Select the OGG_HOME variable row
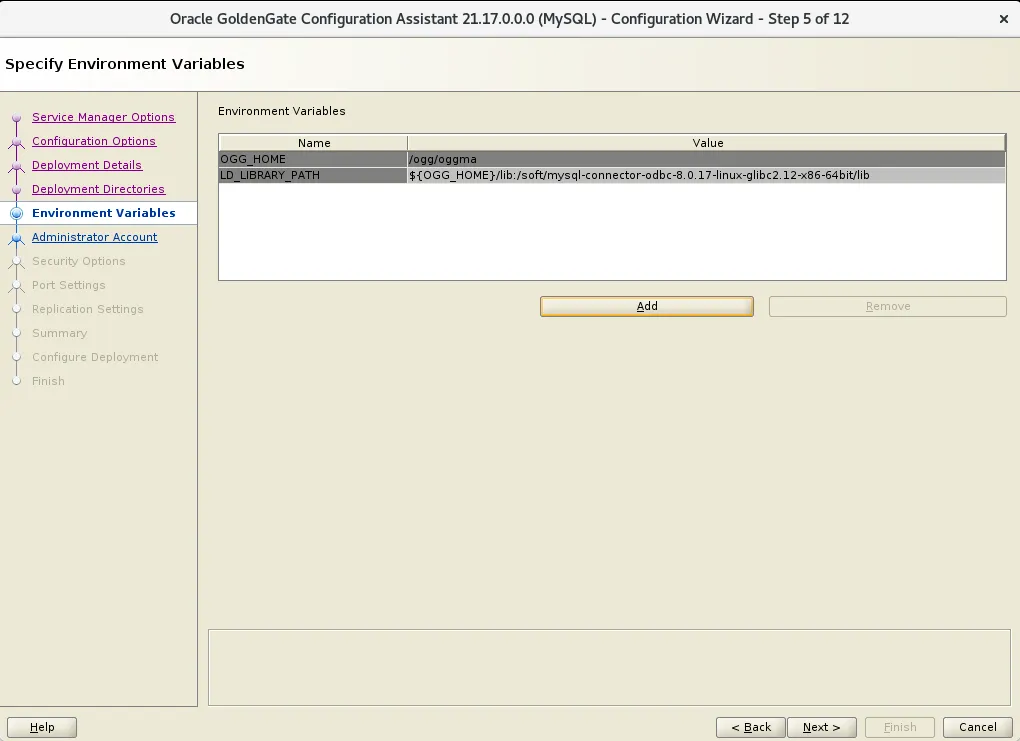The image size is (1020, 741). [x=500, y=158]
